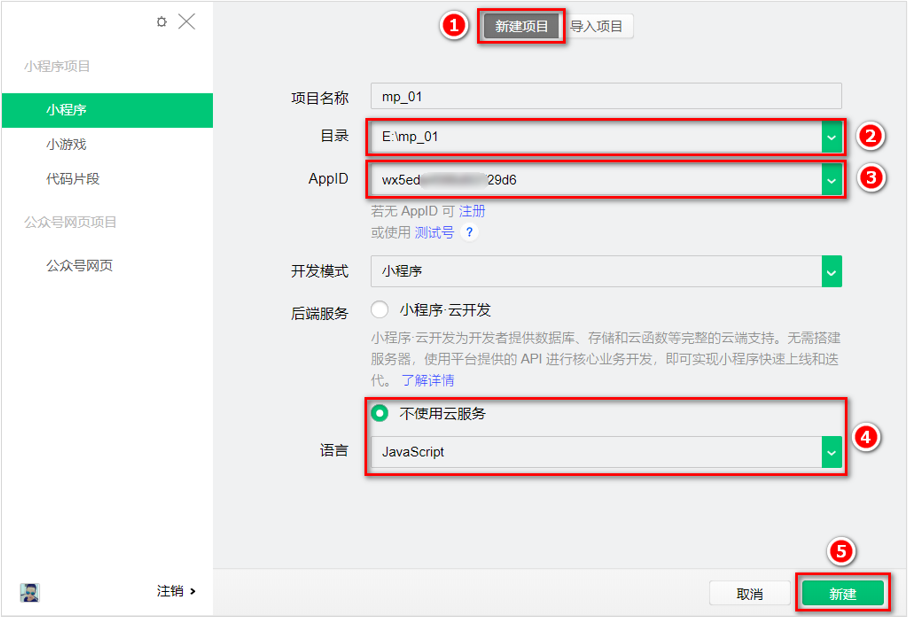Close the project dialog with X icon
908x617 pixels.
(186, 22)
